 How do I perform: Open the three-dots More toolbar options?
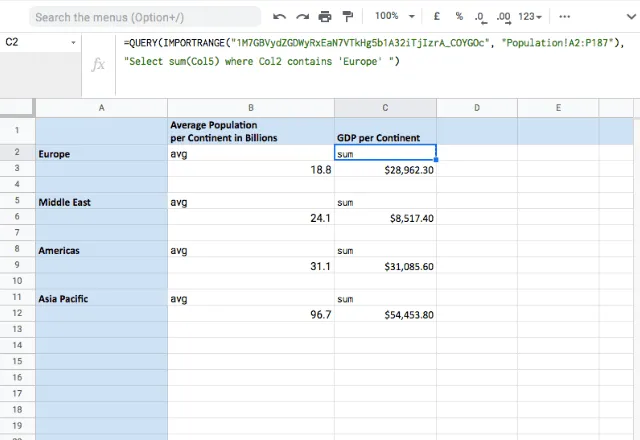click(x=564, y=17)
